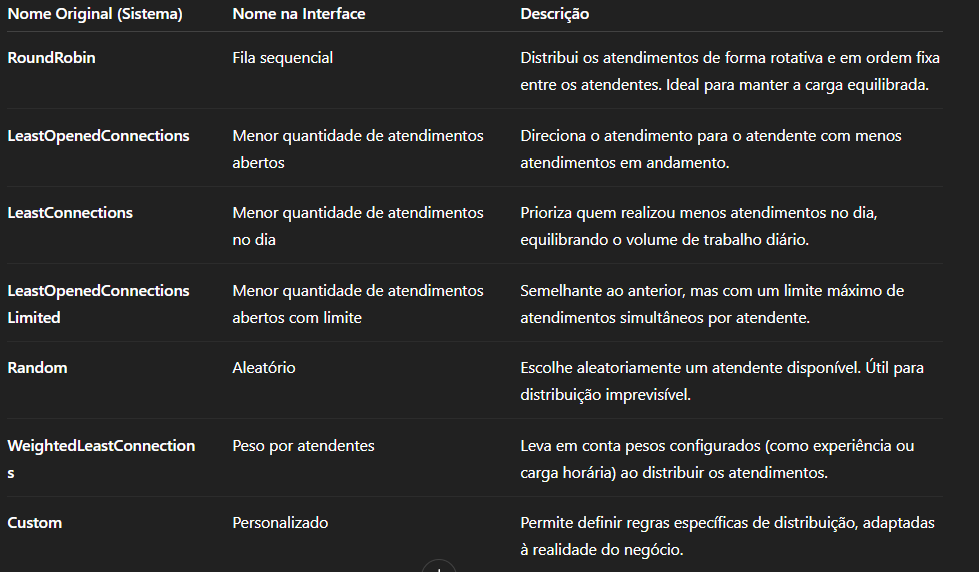Click the "Peso por atendentes" cell
Viewport: 979px width, 572px height.
(304, 446)
